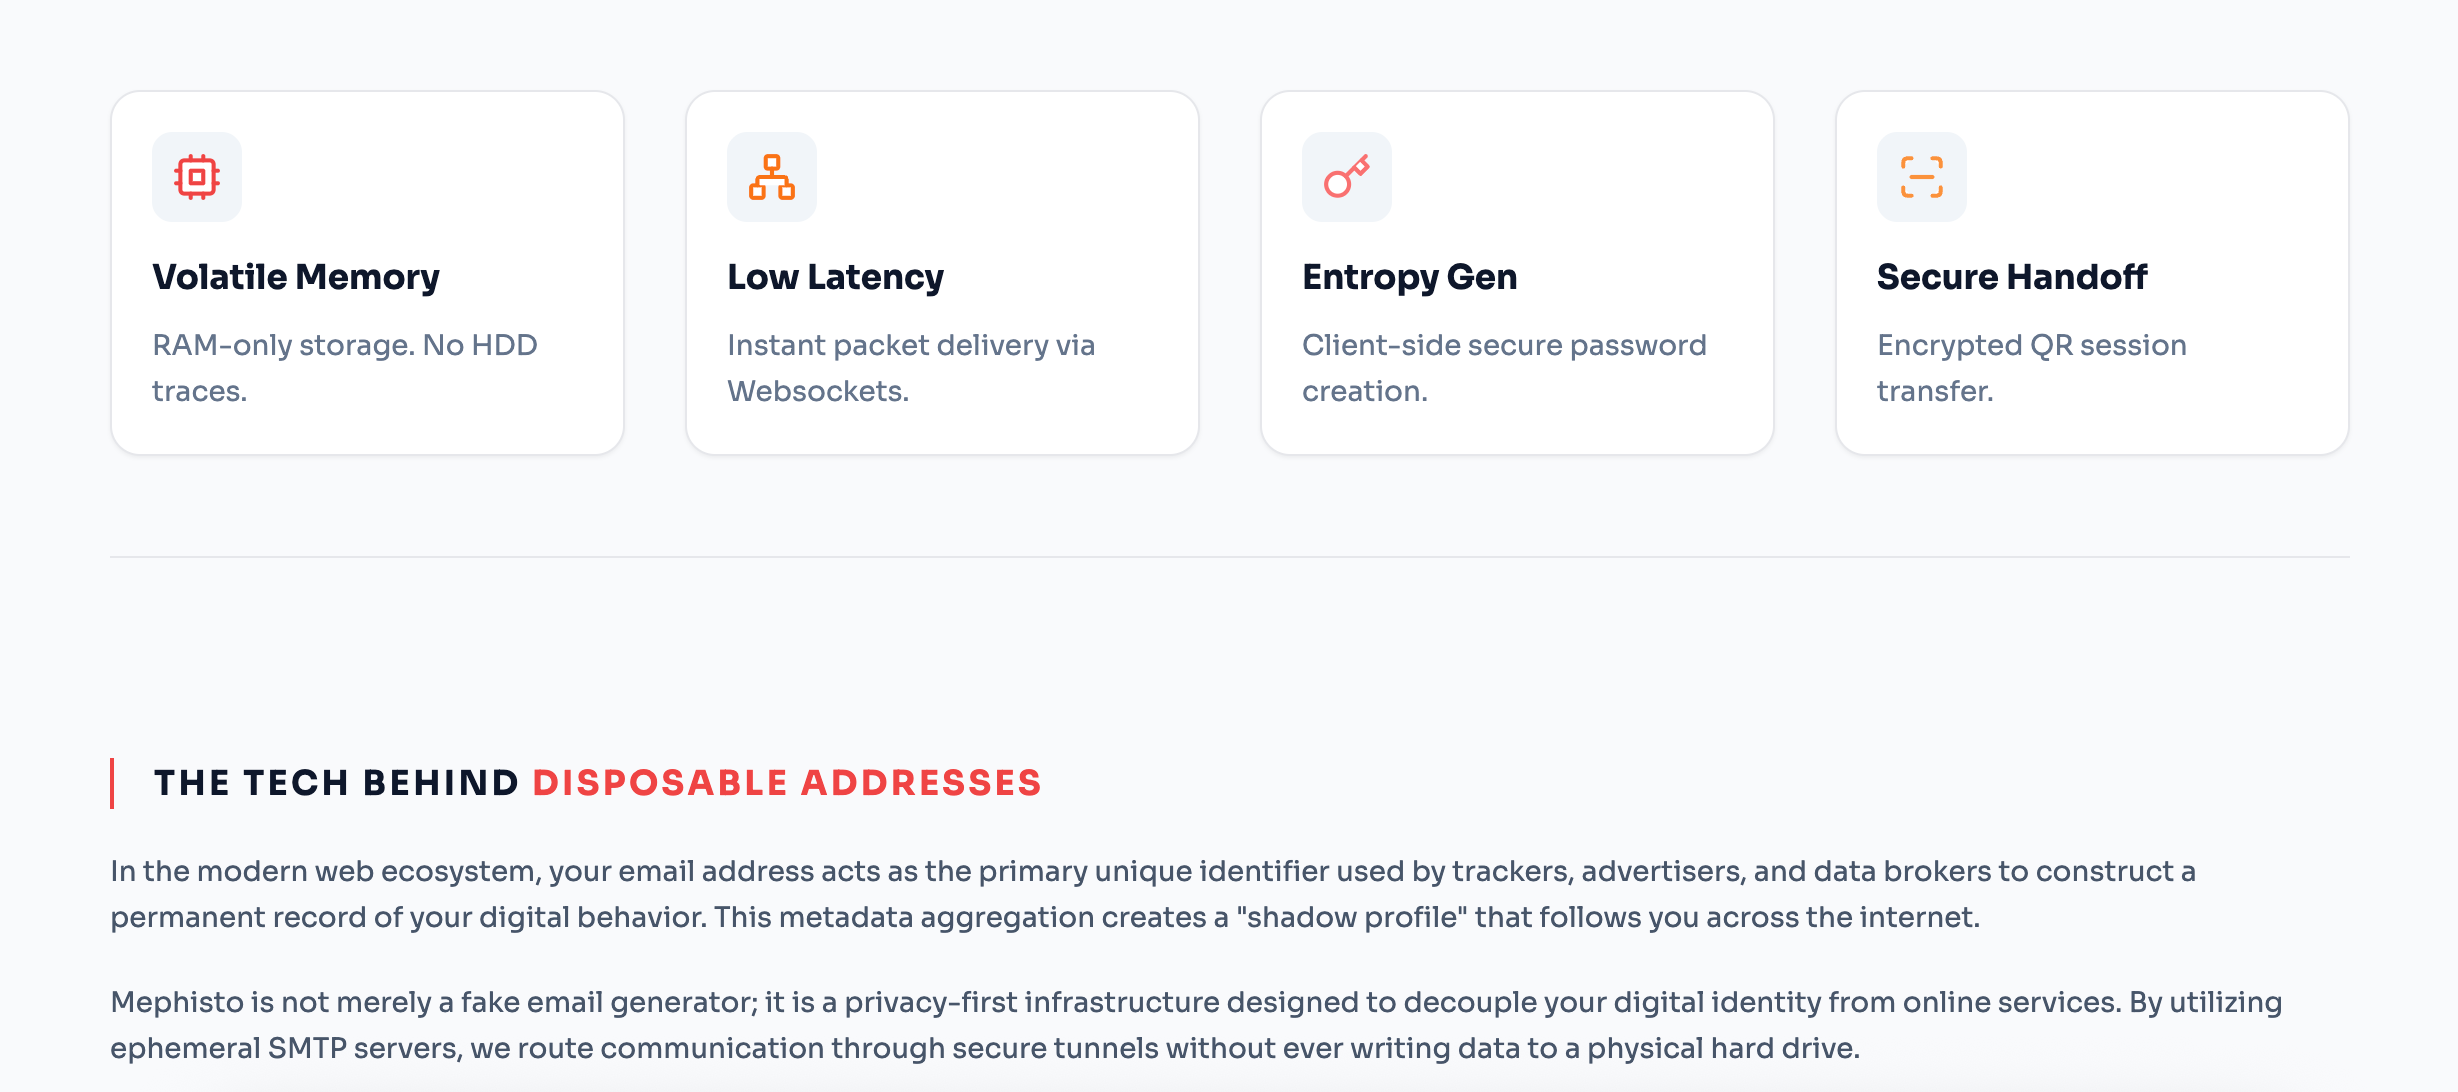Viewport: 2458px width, 1092px height.
Task: Click the red 'Disposable Addresses' heading text
Action: pyautogui.click(x=787, y=783)
